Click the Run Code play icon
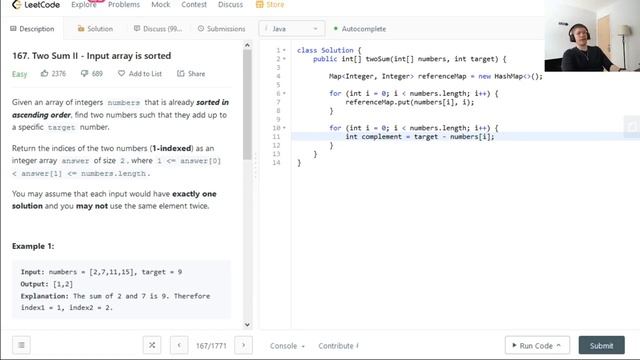Image resolution: width=640 pixels, height=360 pixels. coord(514,345)
